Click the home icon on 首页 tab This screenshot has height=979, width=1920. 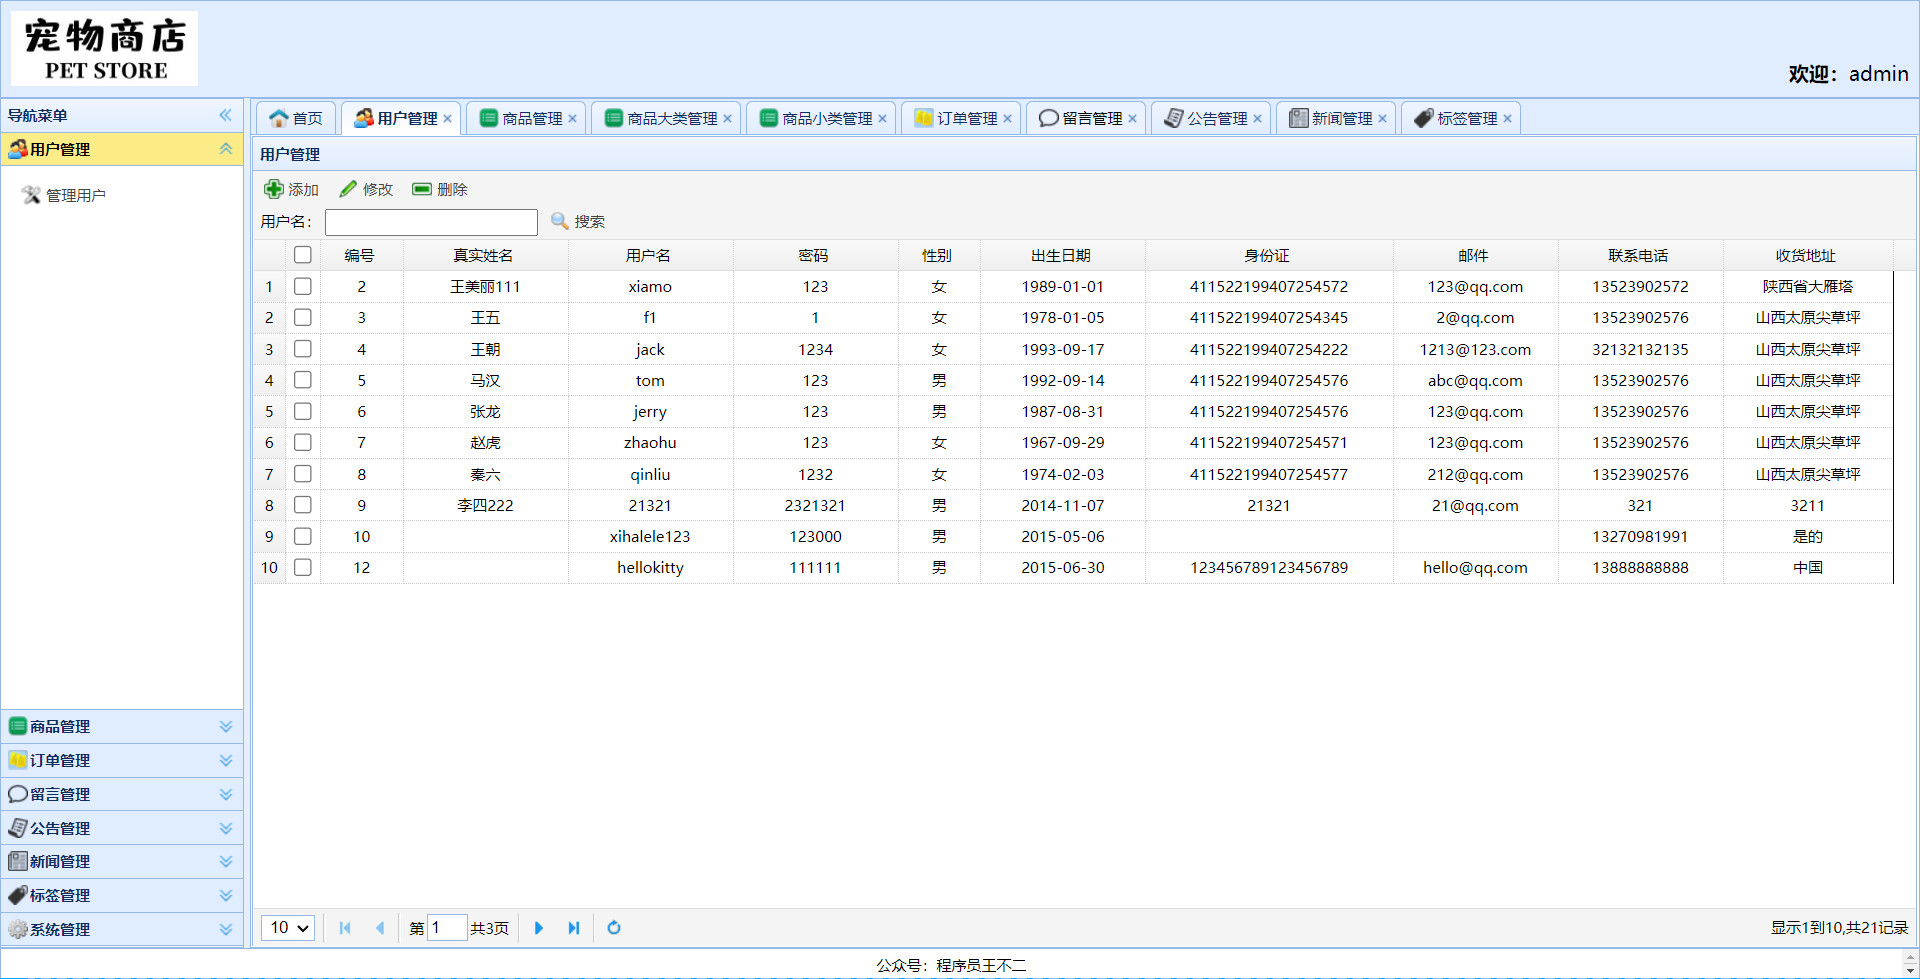[x=279, y=118]
